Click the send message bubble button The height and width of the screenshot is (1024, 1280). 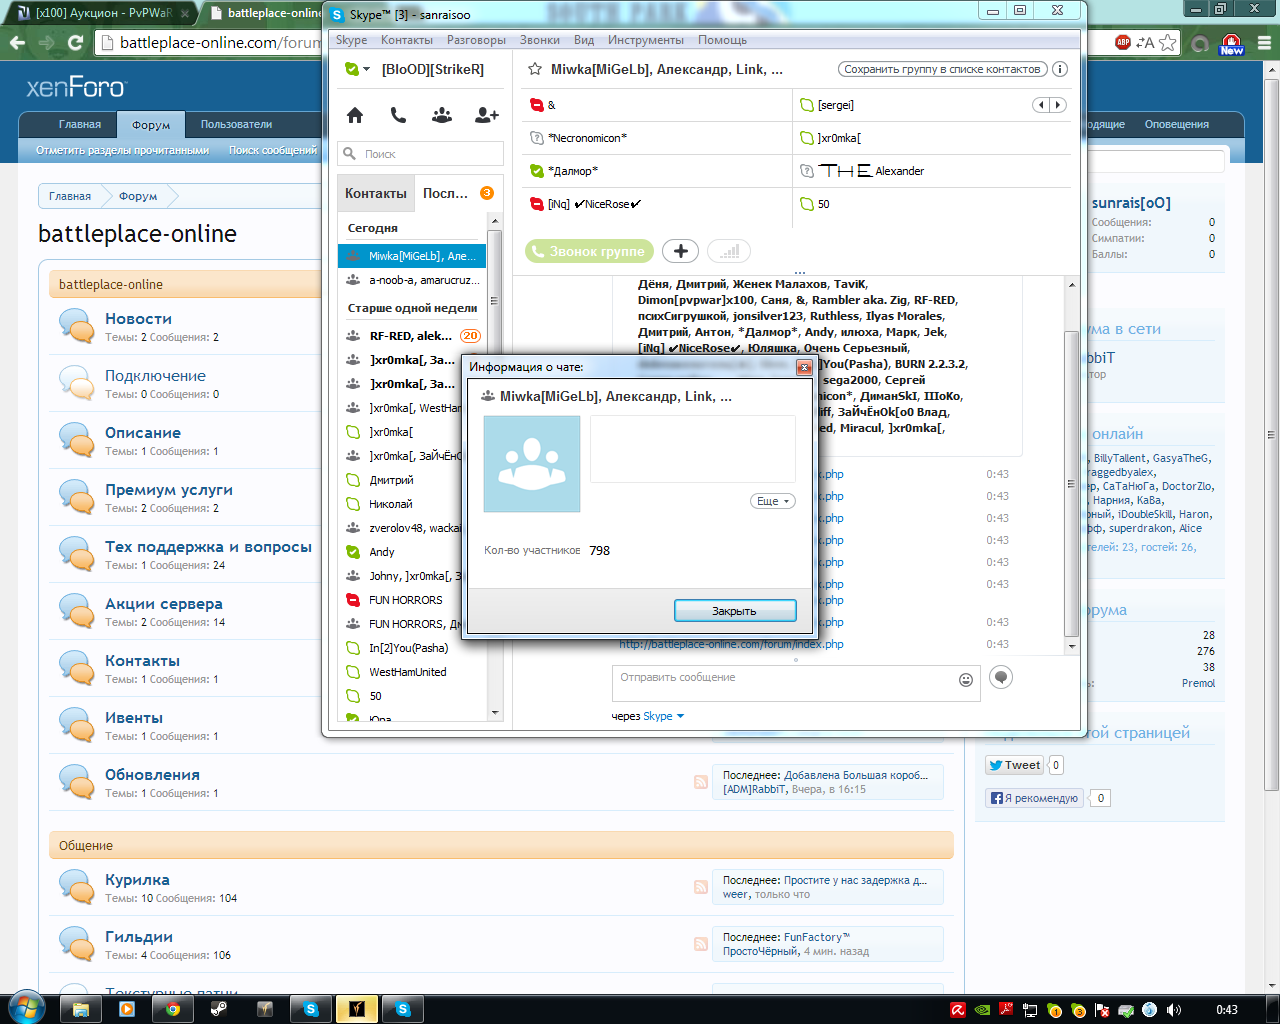(1001, 677)
